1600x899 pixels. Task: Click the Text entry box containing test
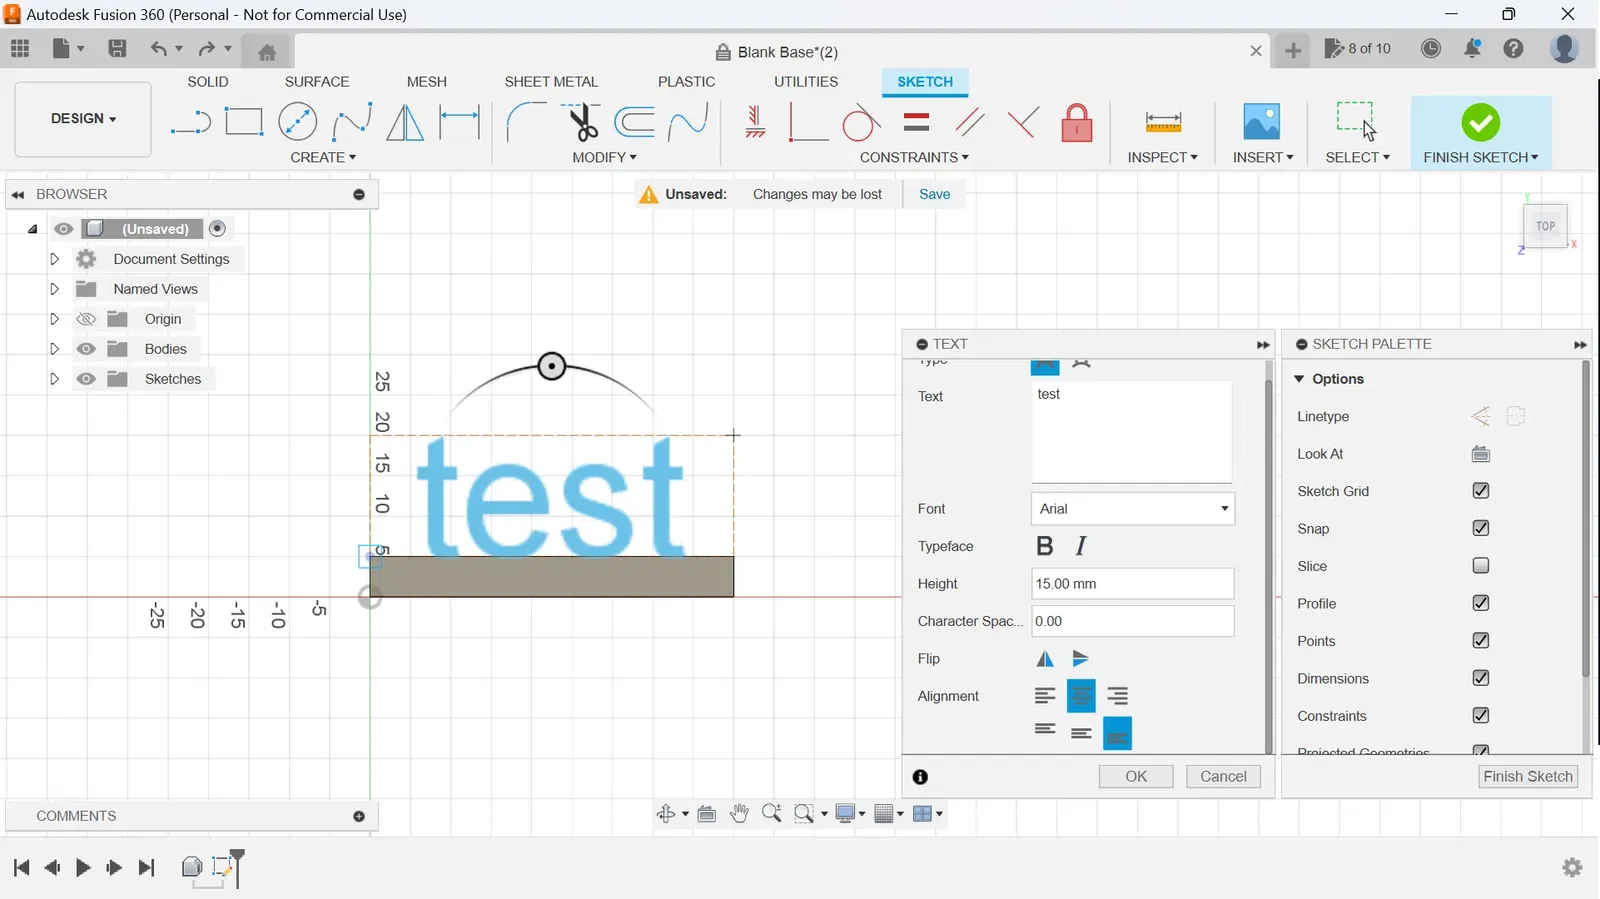tap(1132, 432)
